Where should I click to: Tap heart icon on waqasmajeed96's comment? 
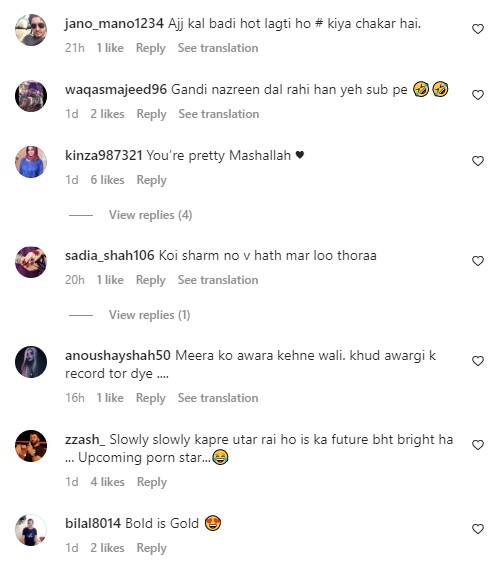tap(478, 95)
